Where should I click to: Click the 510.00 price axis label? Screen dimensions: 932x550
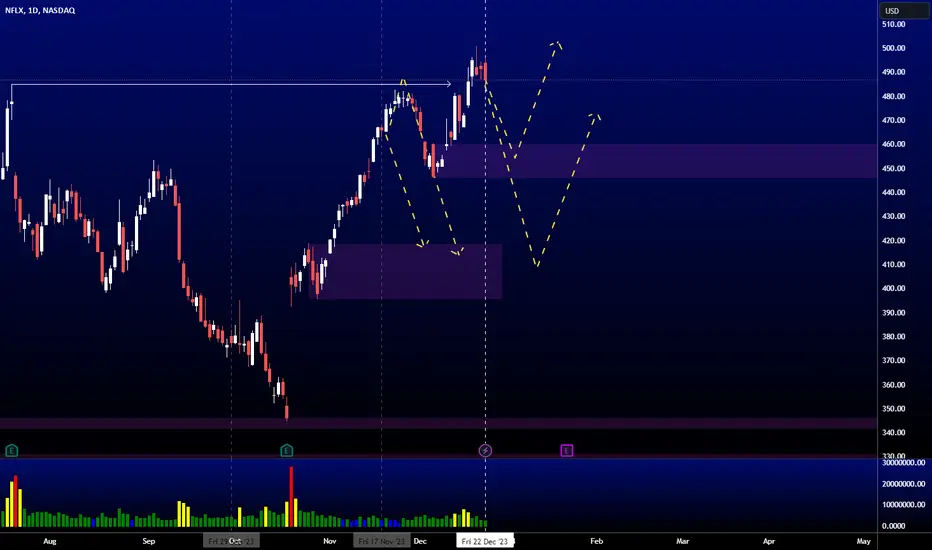click(x=893, y=24)
